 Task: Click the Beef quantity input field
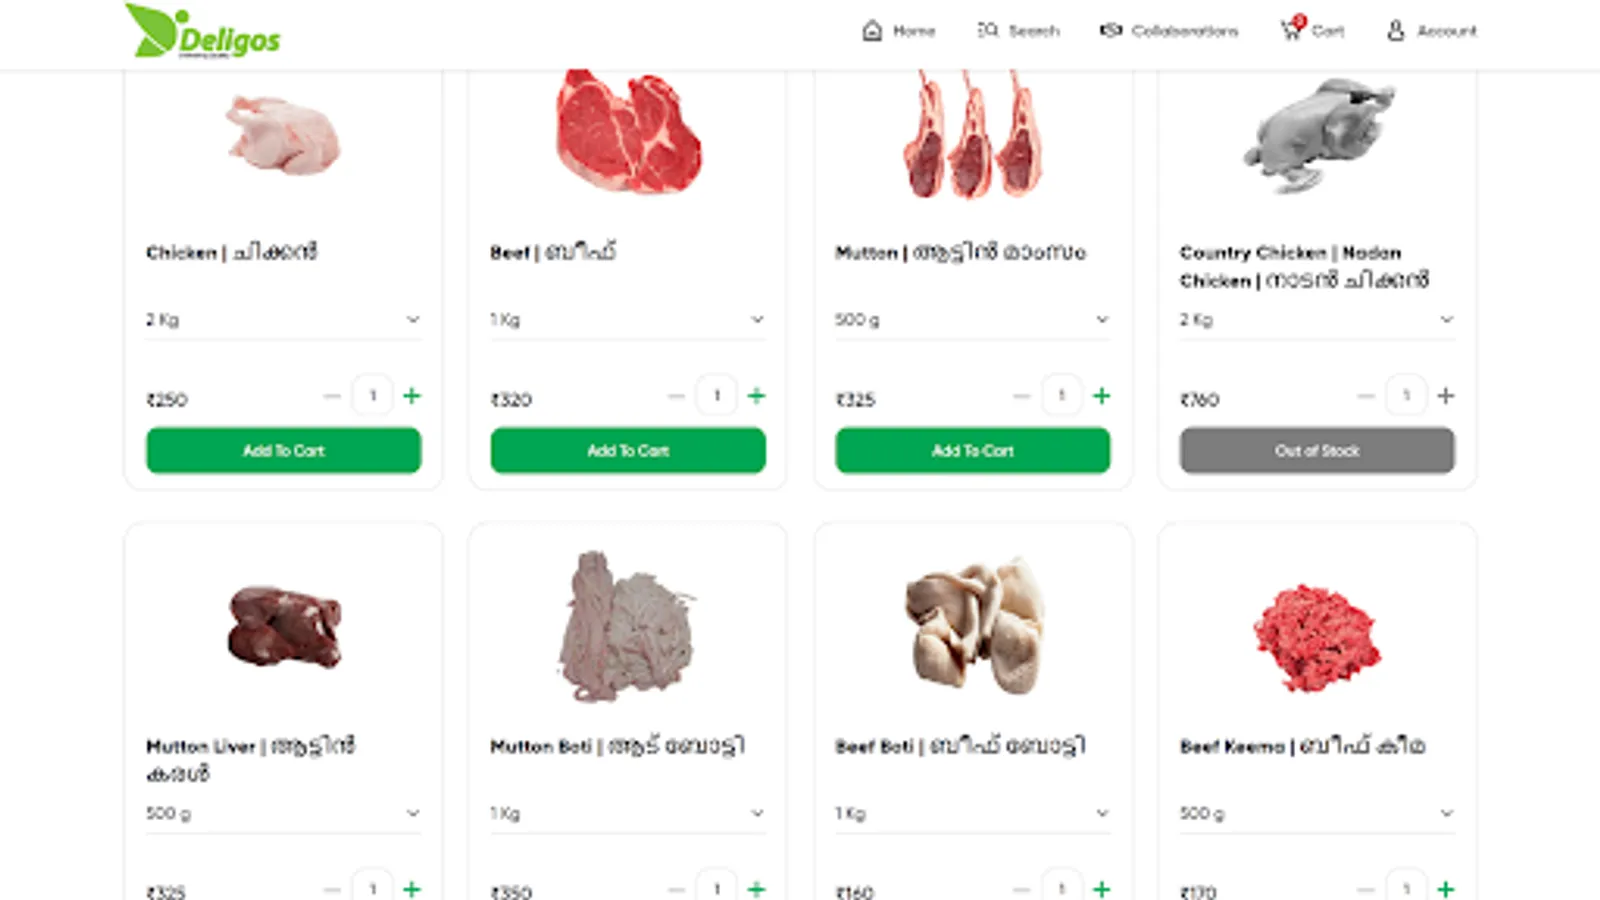coord(716,396)
